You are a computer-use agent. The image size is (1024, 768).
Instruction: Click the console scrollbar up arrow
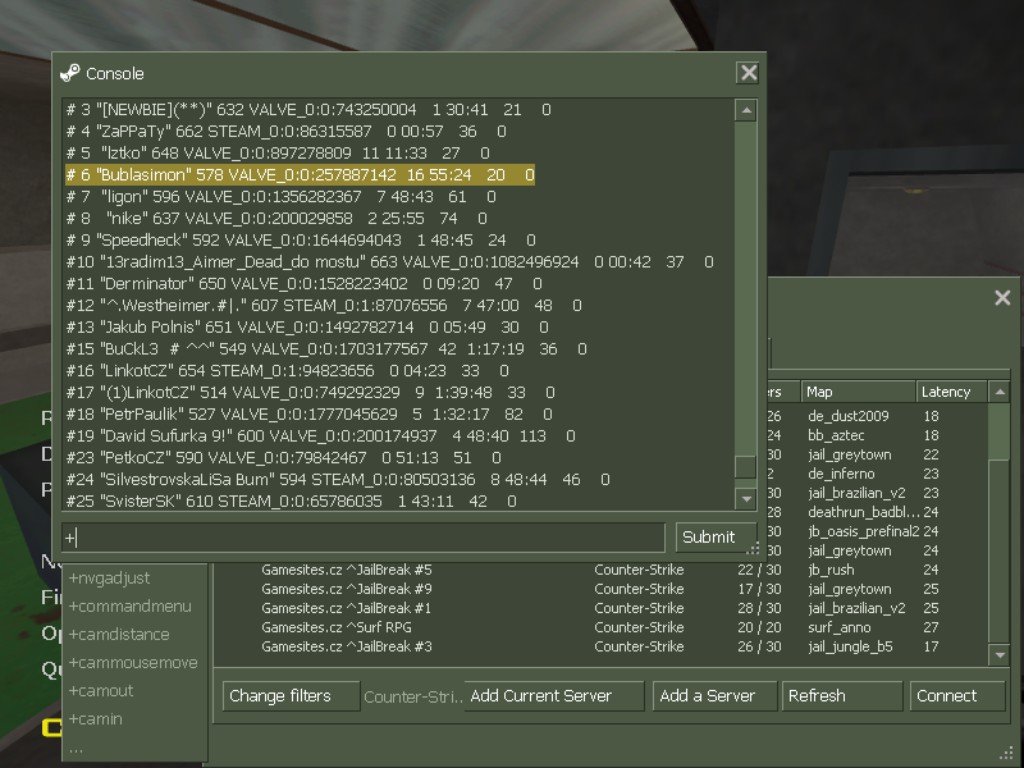[x=746, y=110]
